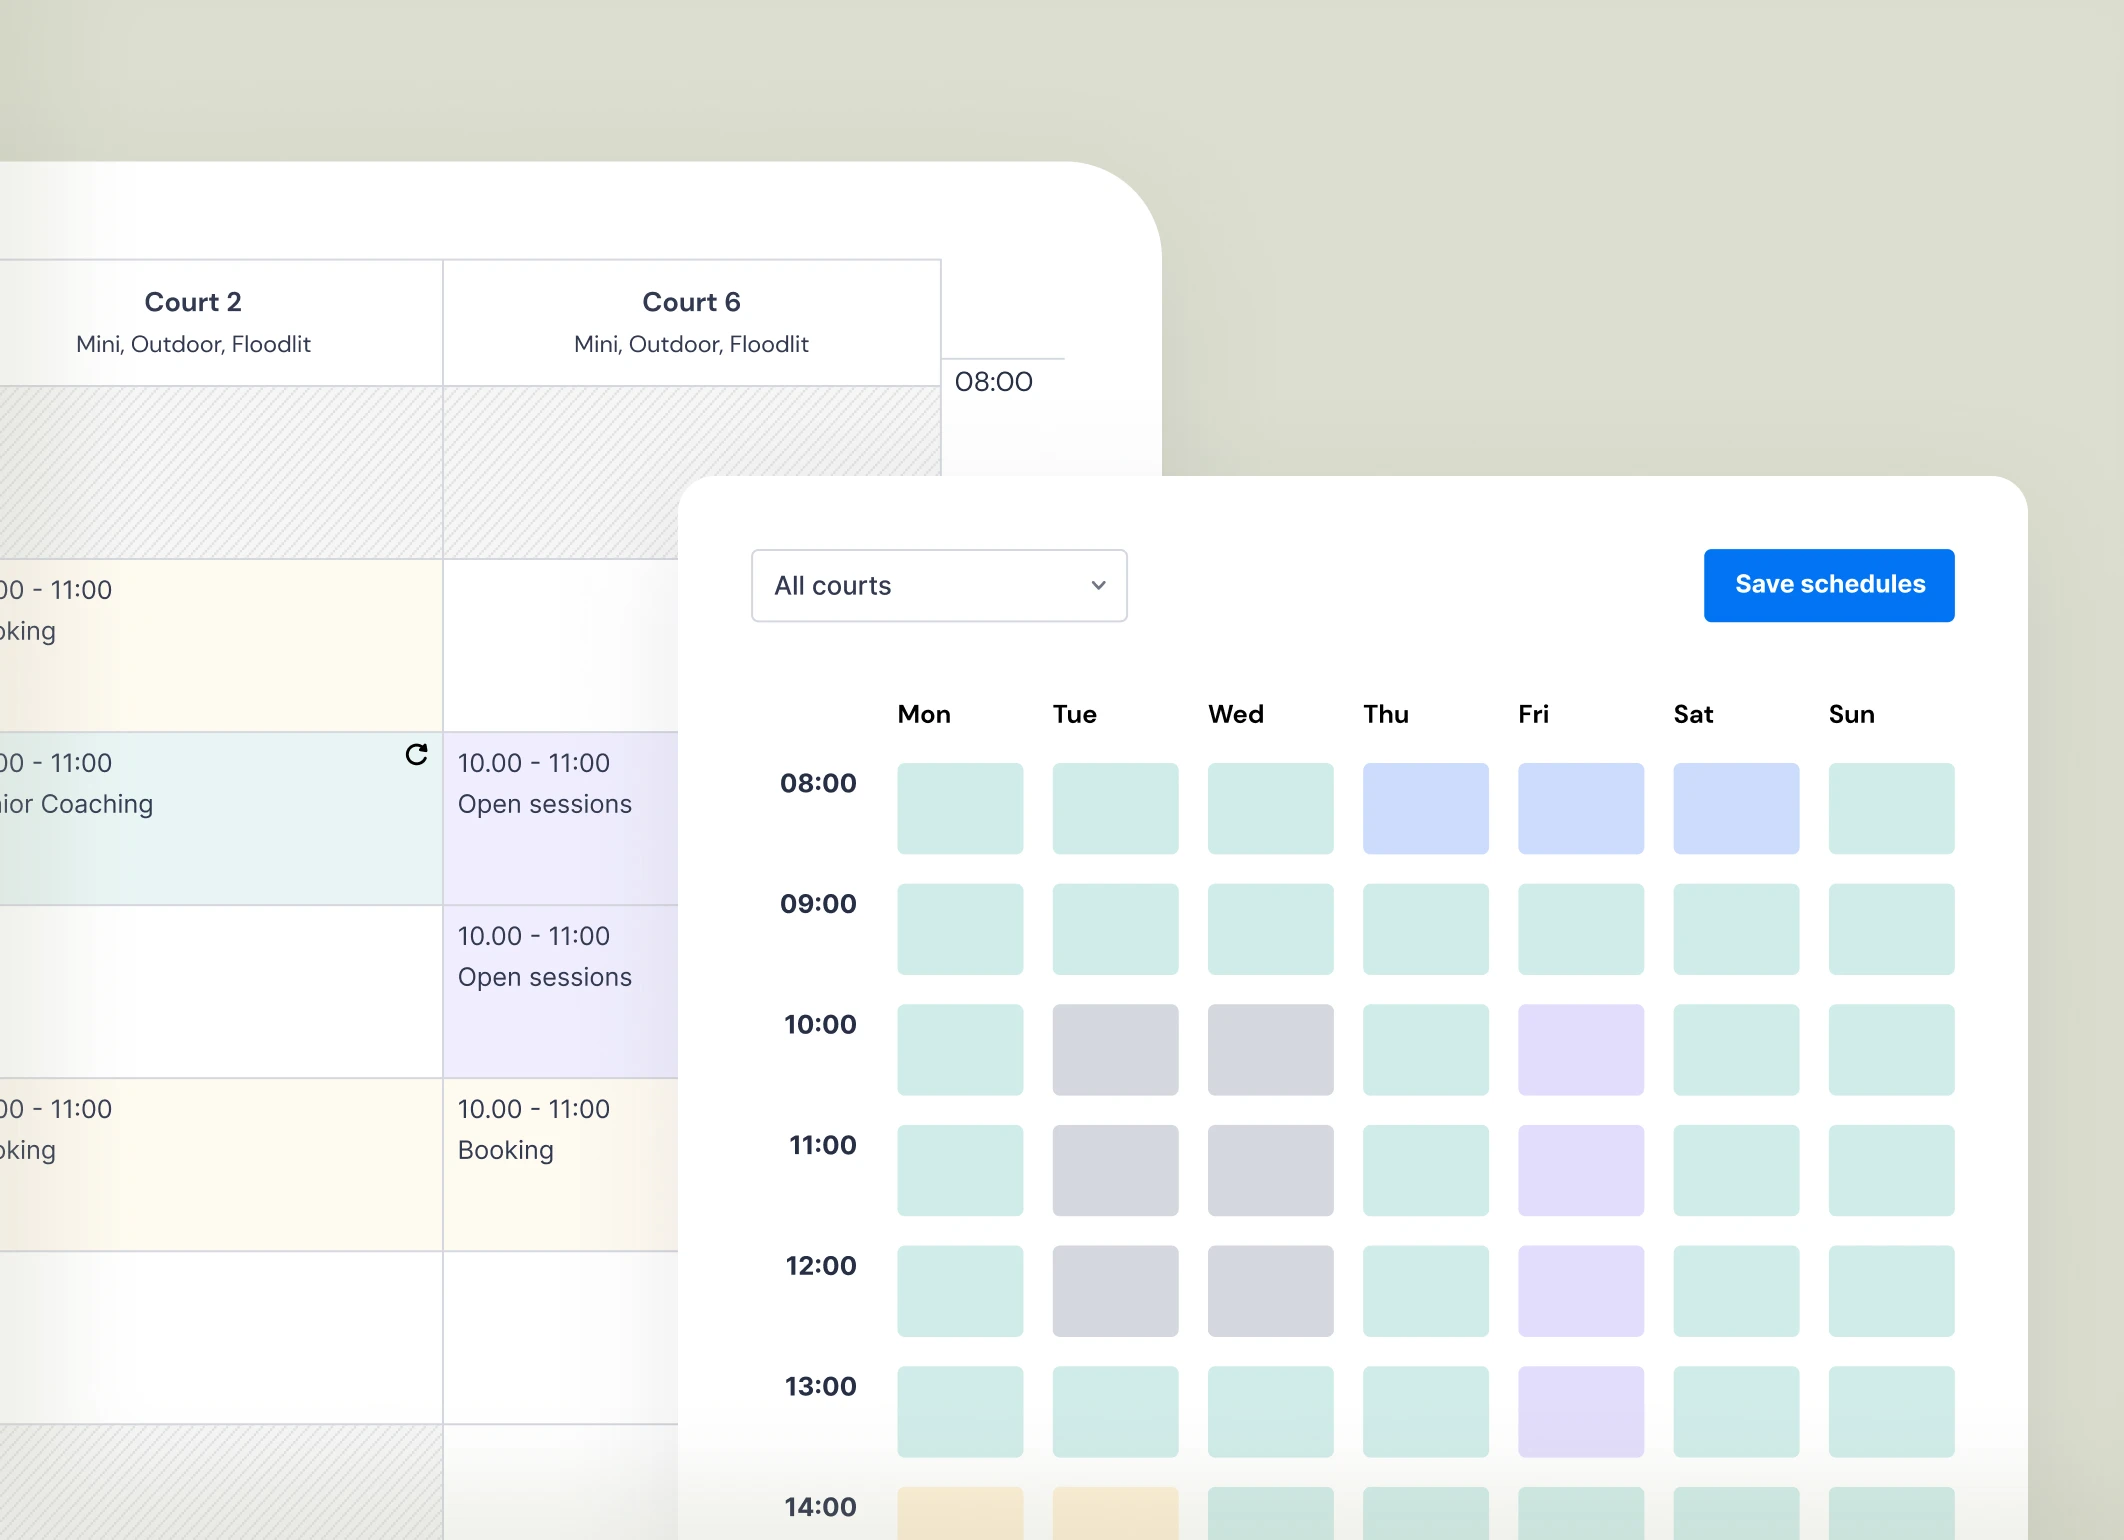Click the Mon column header
The image size is (2124, 1540).
[923, 714]
